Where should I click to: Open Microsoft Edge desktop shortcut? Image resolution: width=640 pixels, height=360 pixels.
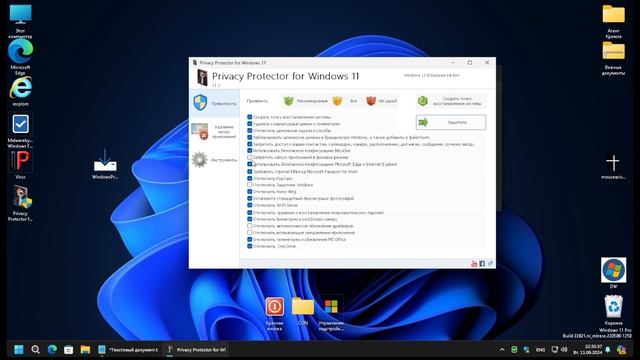(20, 57)
